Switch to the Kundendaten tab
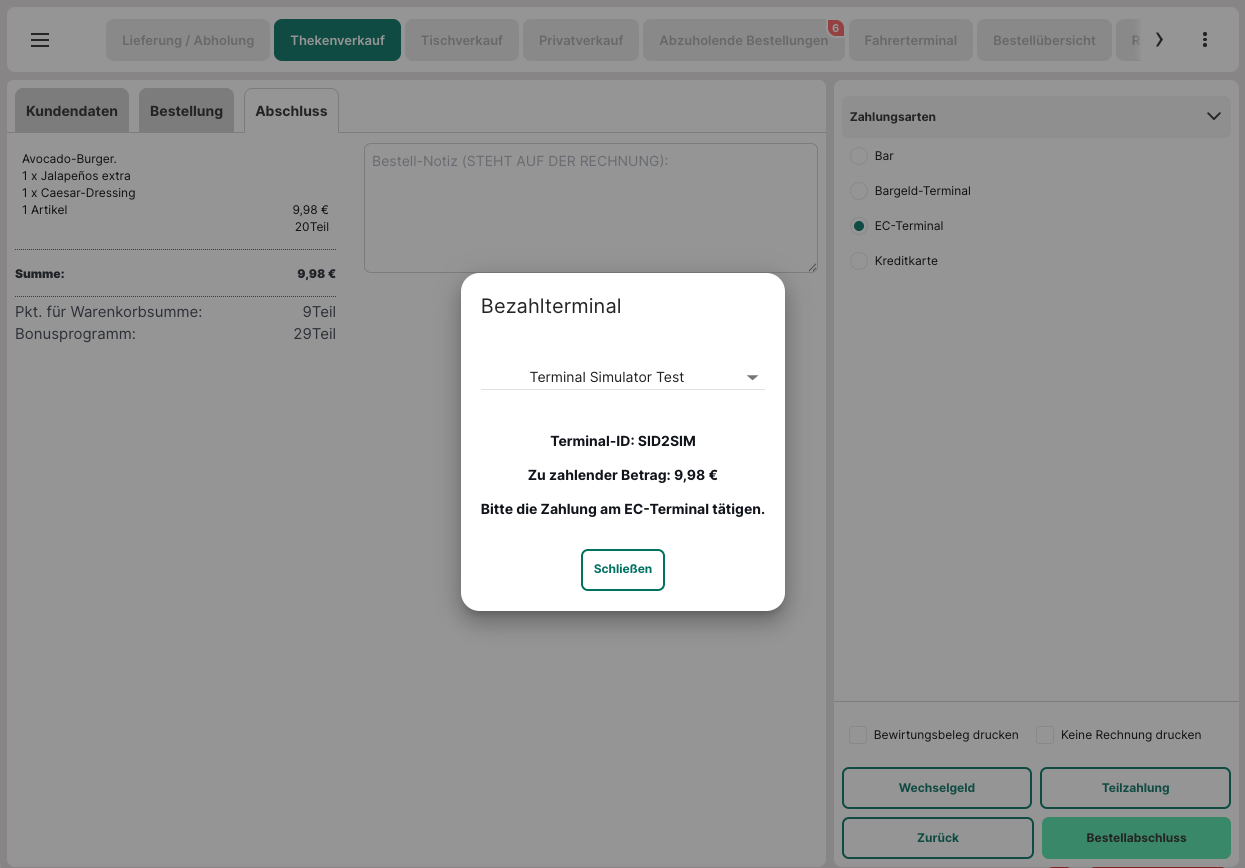 tap(72, 111)
